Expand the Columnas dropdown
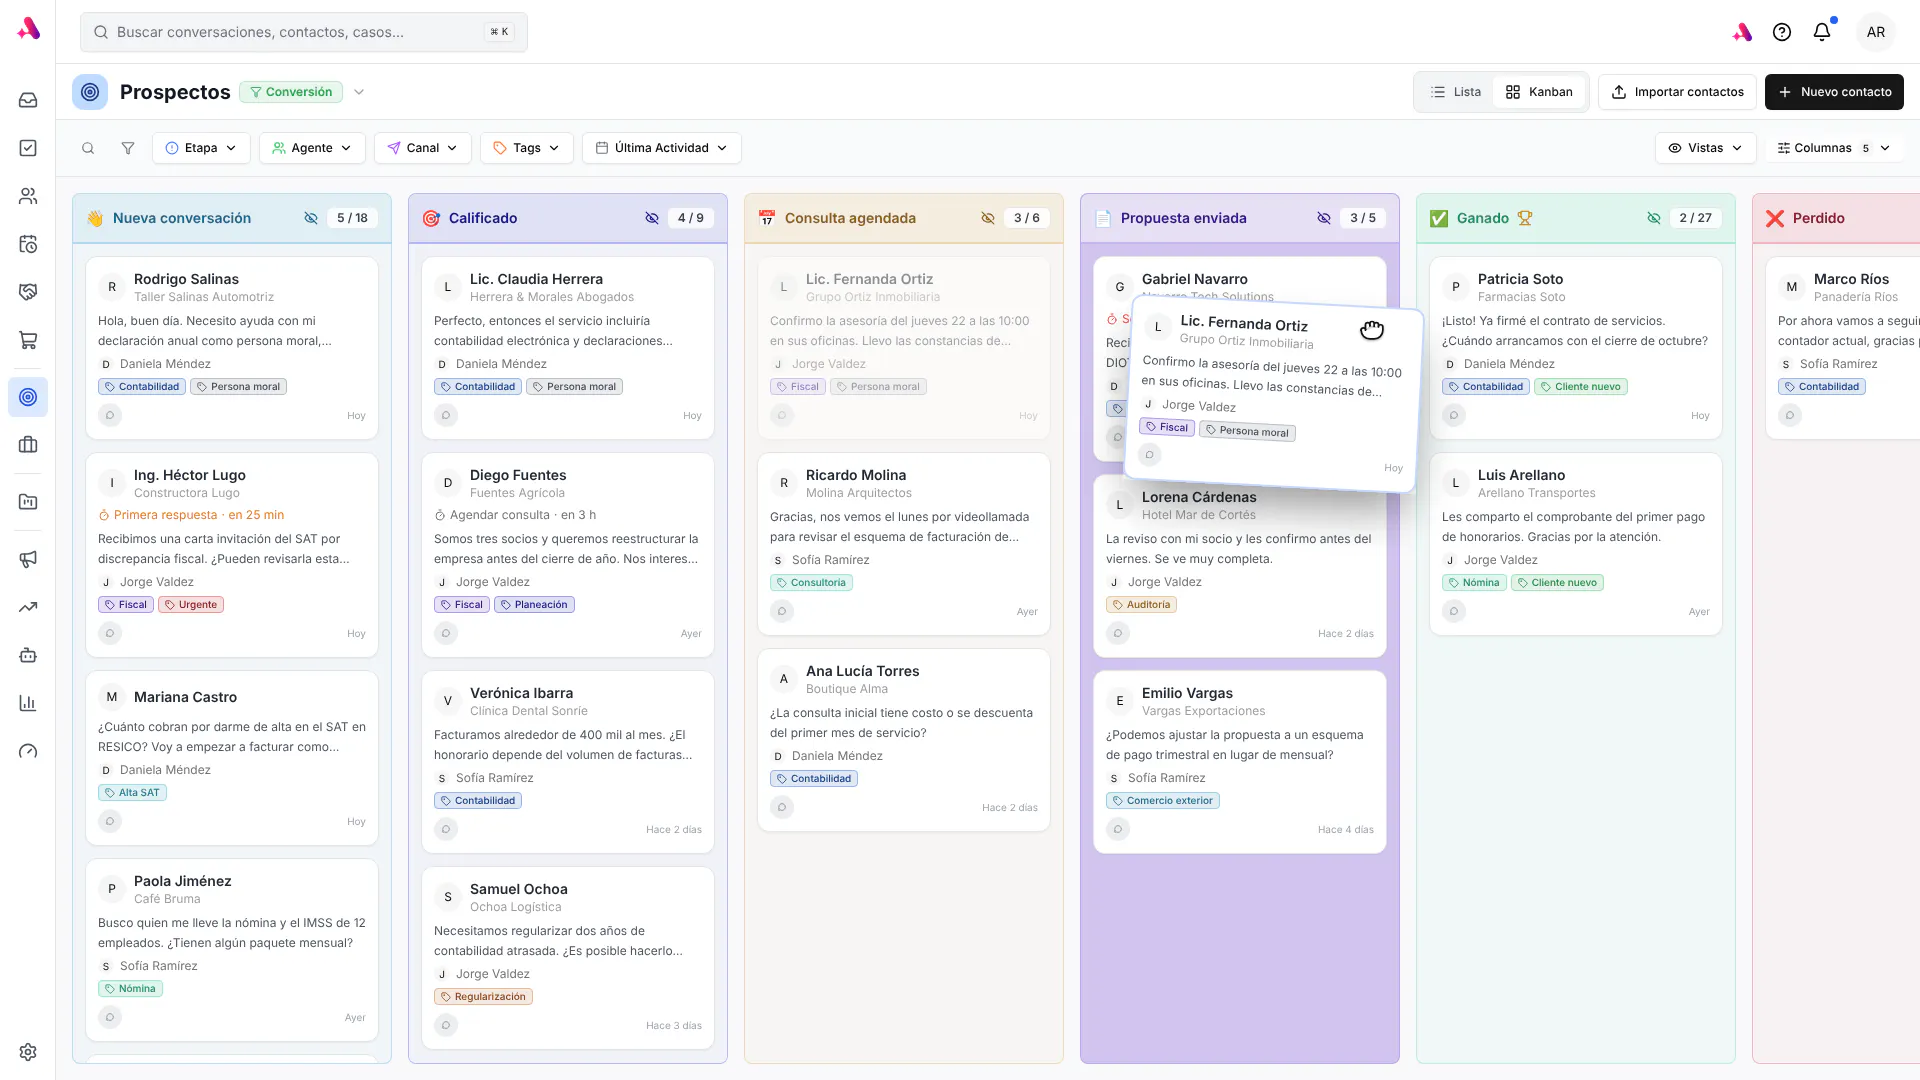This screenshot has height=1080, width=1920. pyautogui.click(x=1834, y=148)
